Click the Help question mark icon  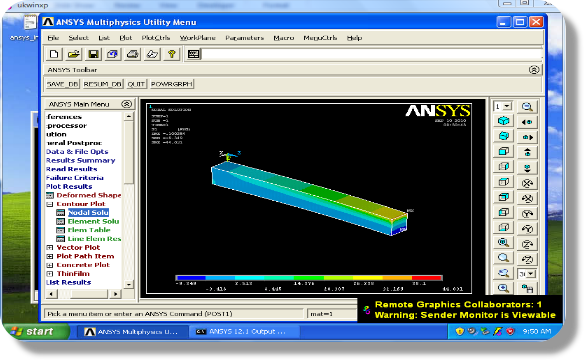coord(172,54)
